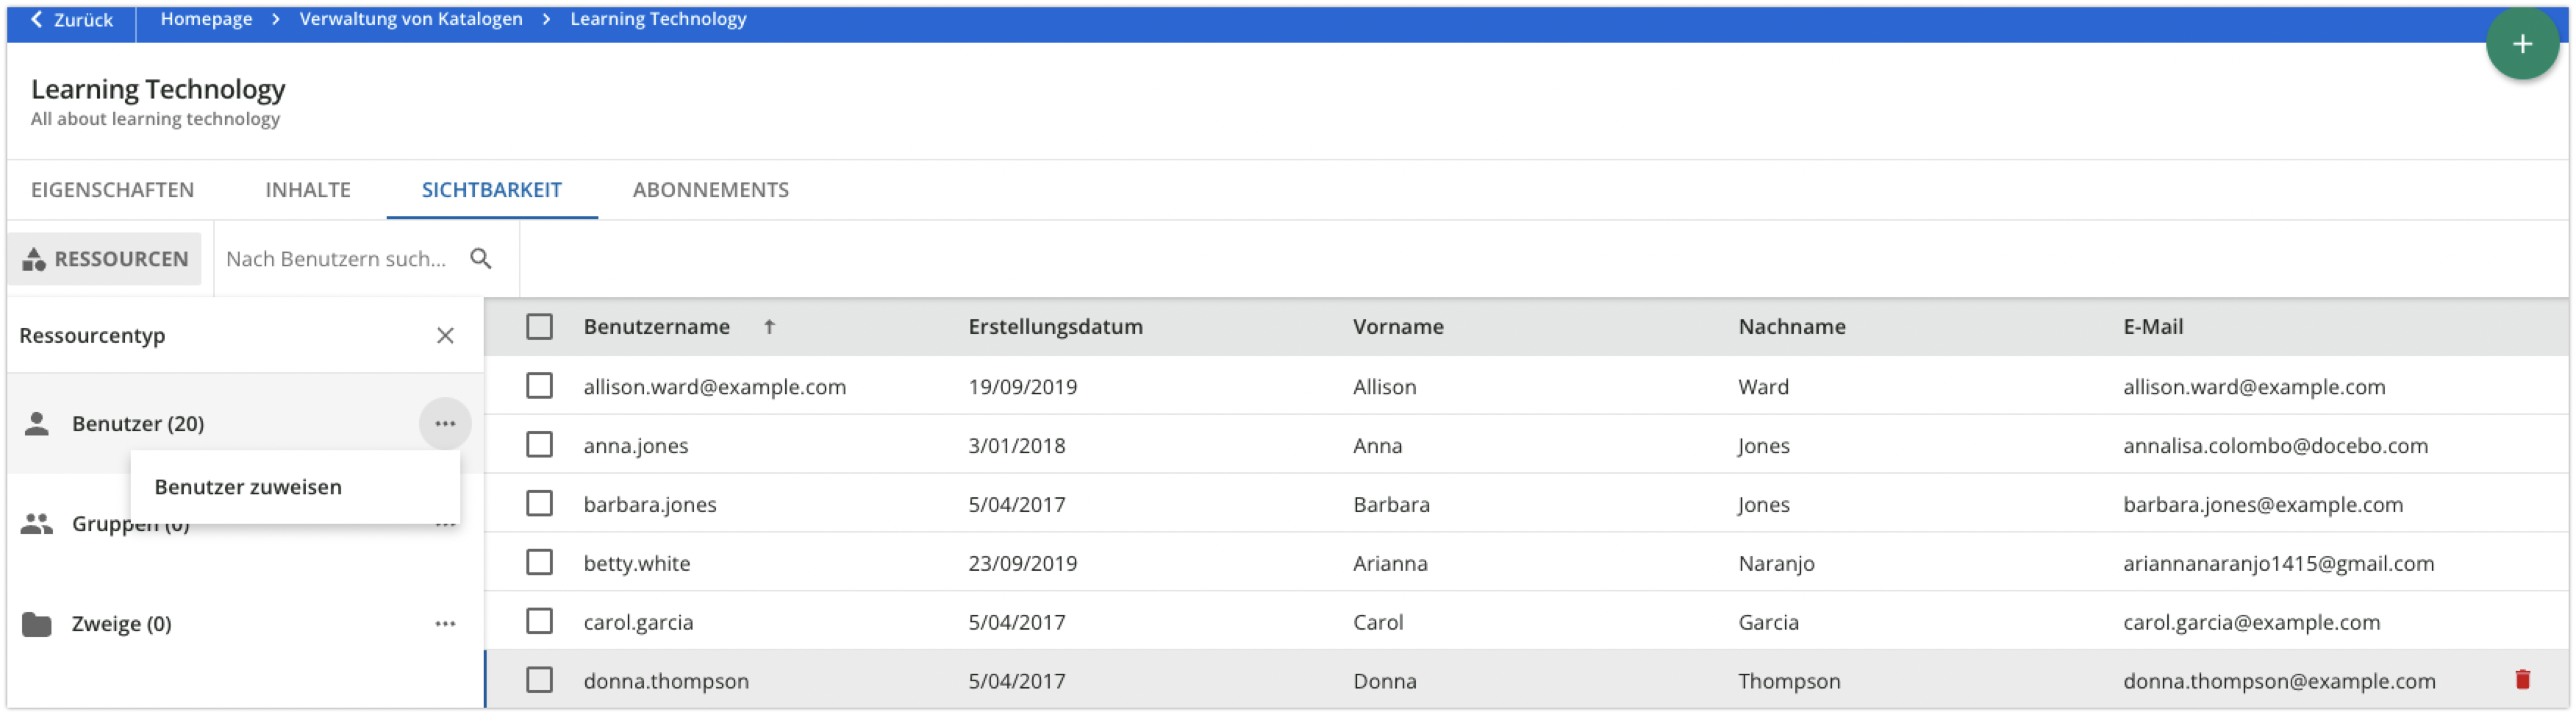The width and height of the screenshot is (2576, 715).
Task: Close the Ressourcentyp panel
Action: pos(445,336)
